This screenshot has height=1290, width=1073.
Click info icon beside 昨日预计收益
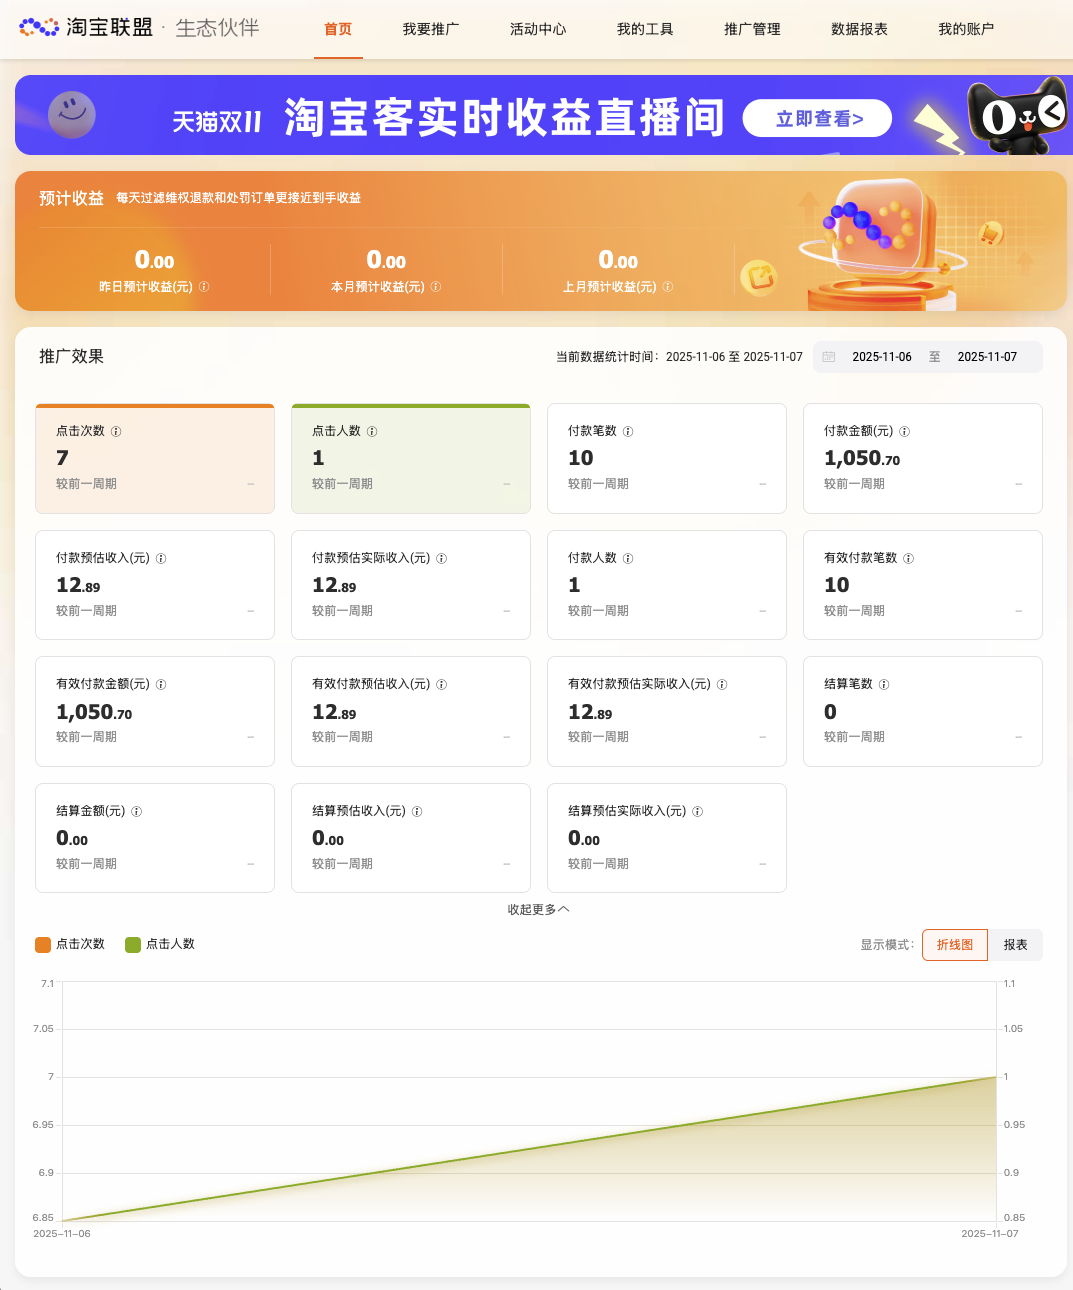(204, 287)
